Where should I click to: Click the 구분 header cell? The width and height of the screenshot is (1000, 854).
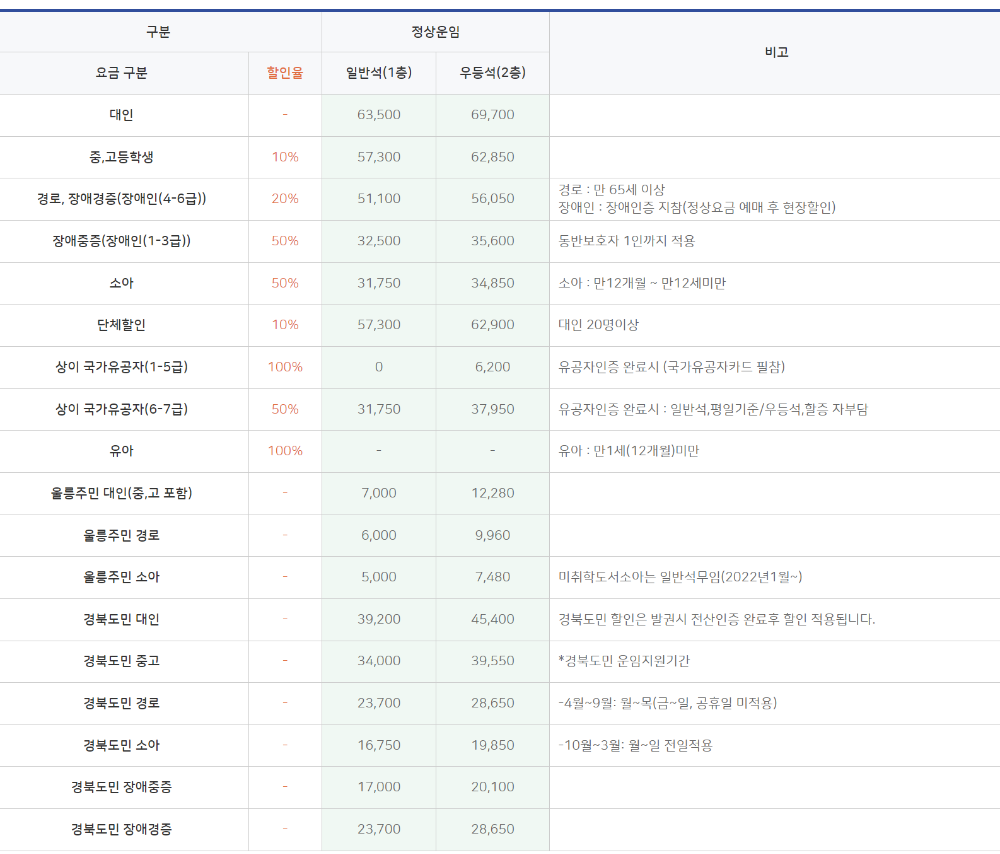(158, 31)
